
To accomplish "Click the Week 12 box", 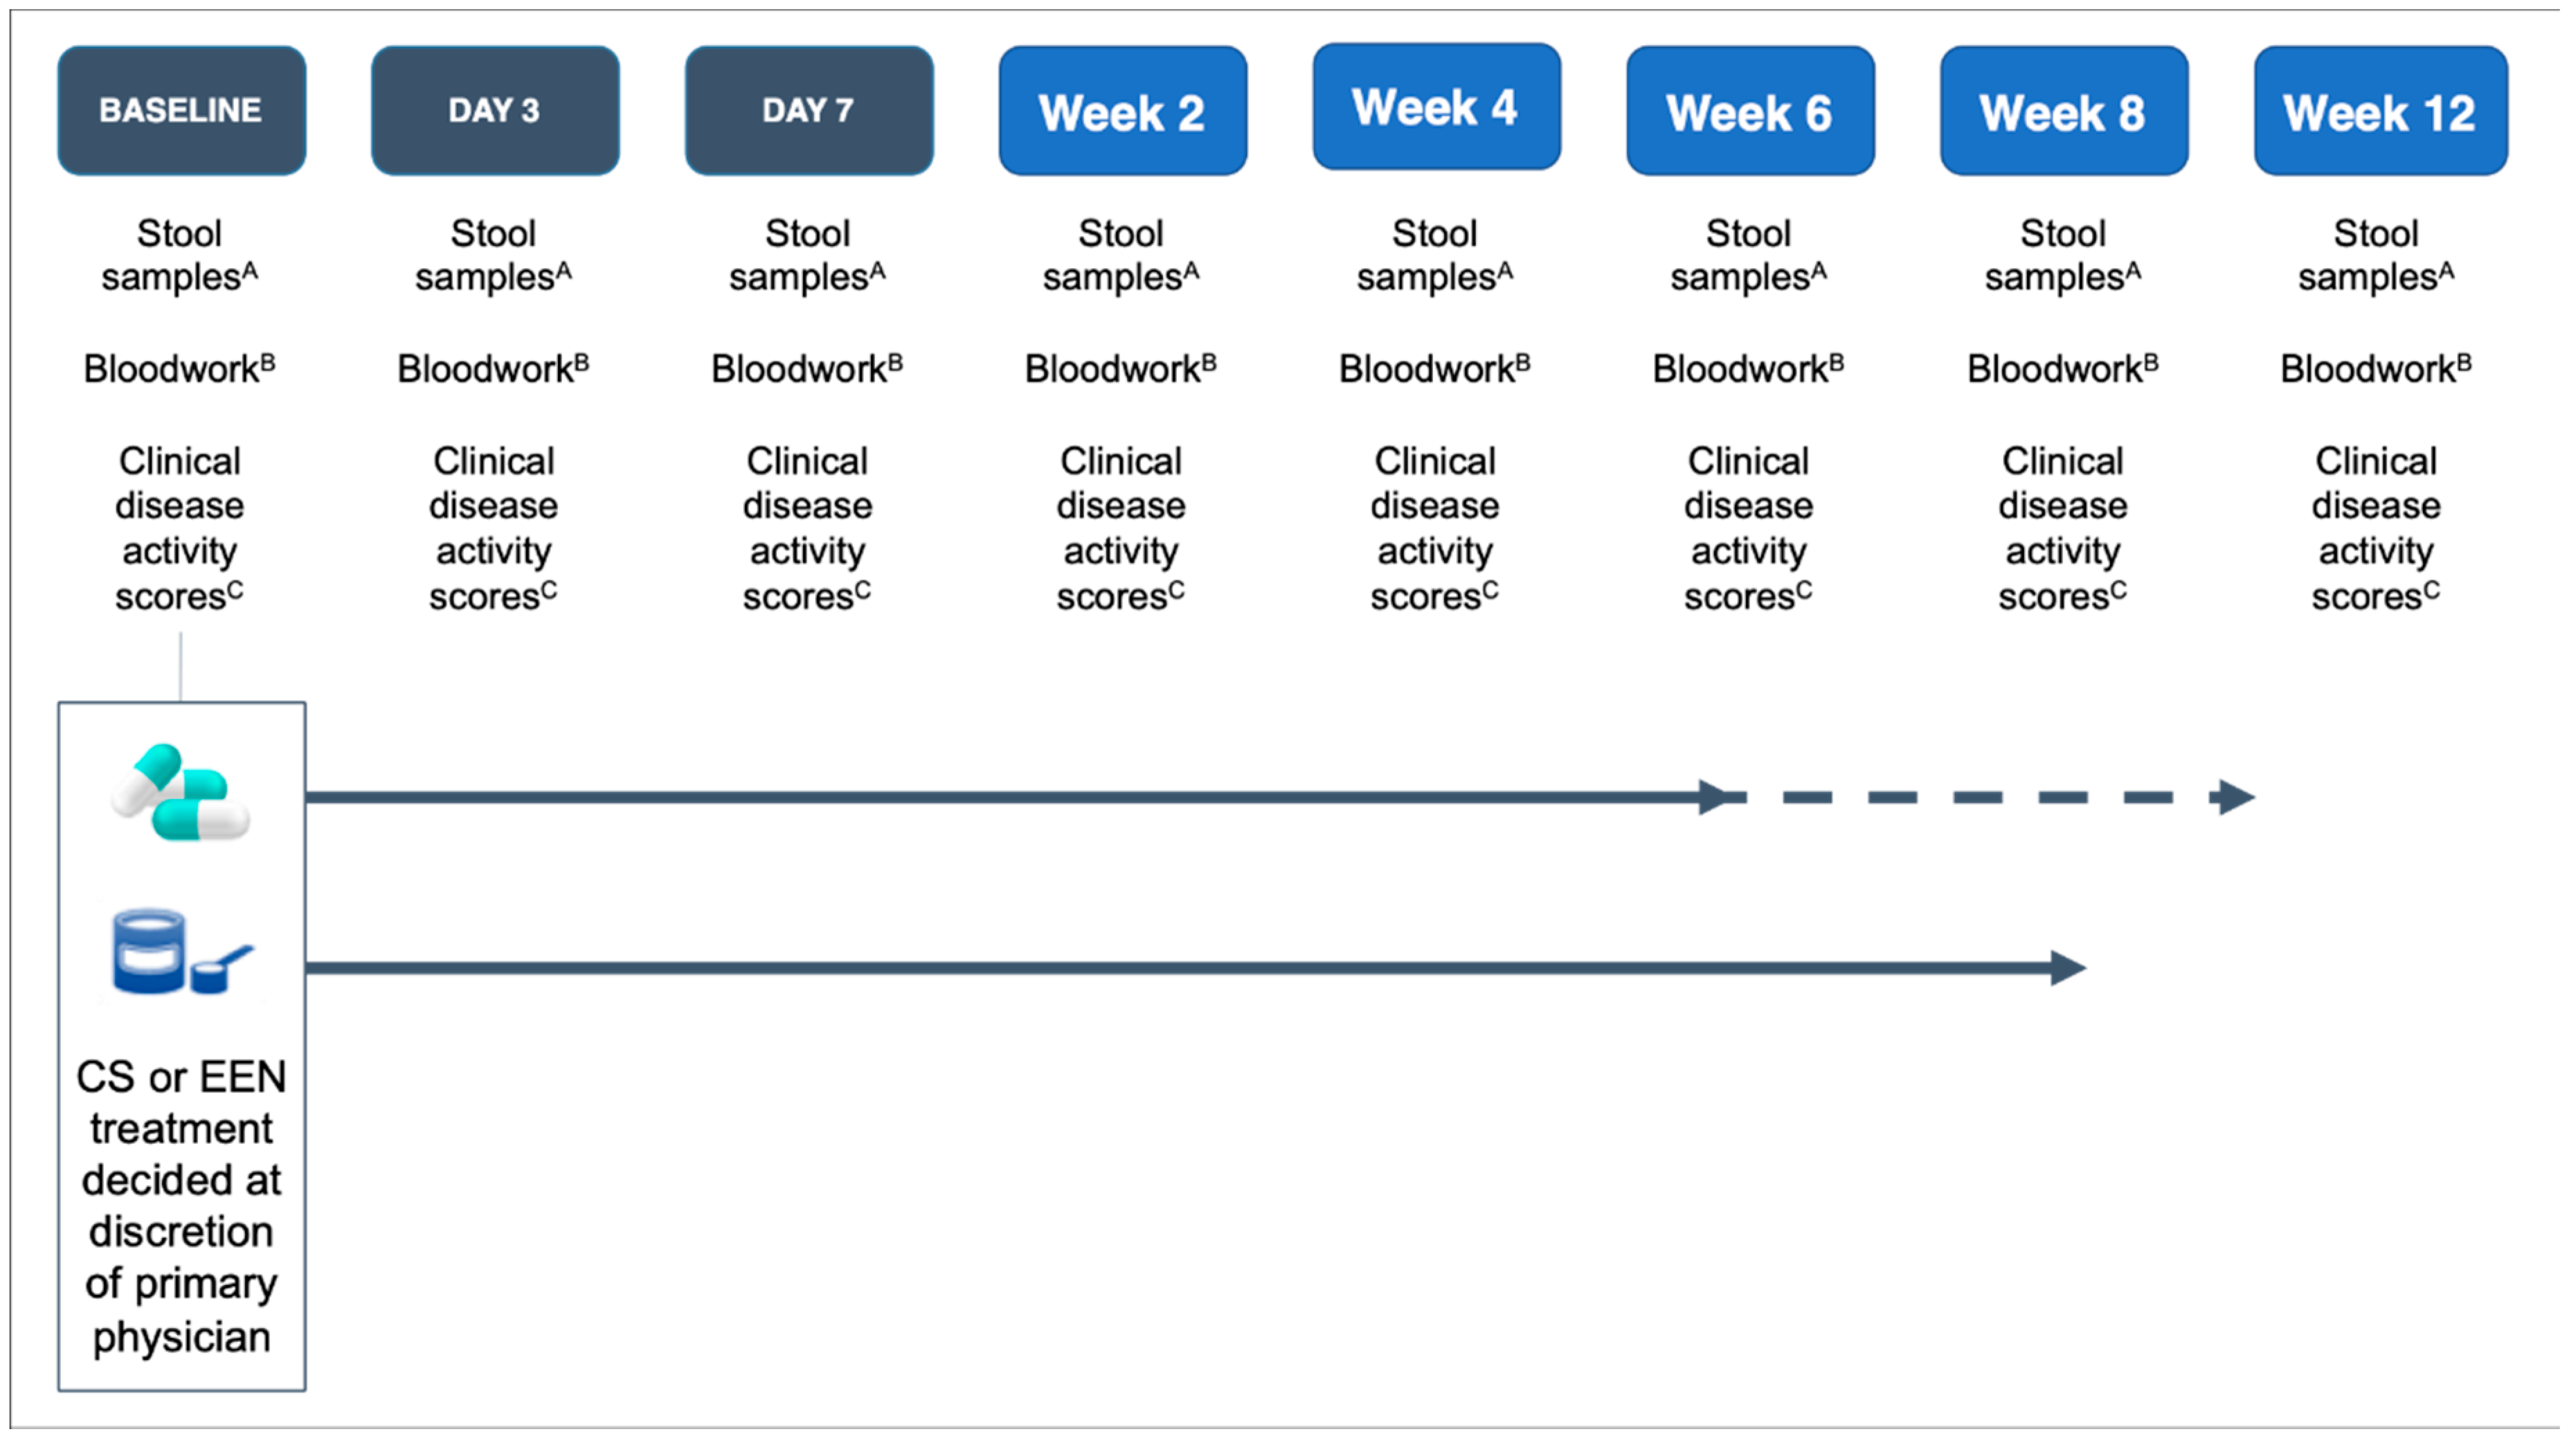I will pyautogui.click(x=2380, y=110).
